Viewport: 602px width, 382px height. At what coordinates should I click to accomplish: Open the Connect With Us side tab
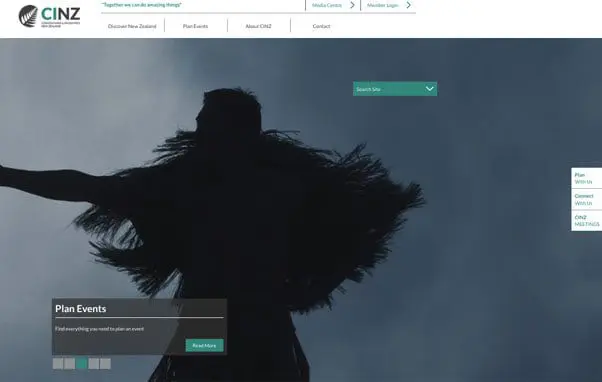coord(587,199)
